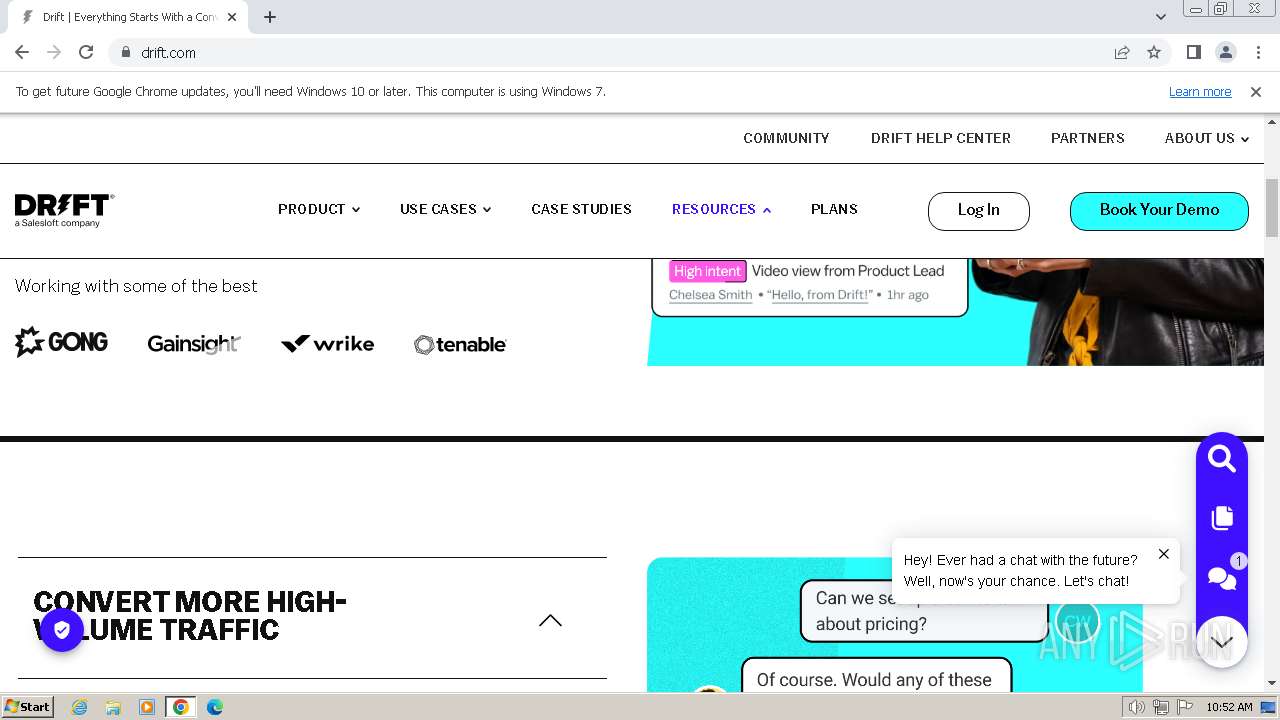Open the Case Studies page
Viewport: 1280px width, 720px height.
[x=581, y=209]
